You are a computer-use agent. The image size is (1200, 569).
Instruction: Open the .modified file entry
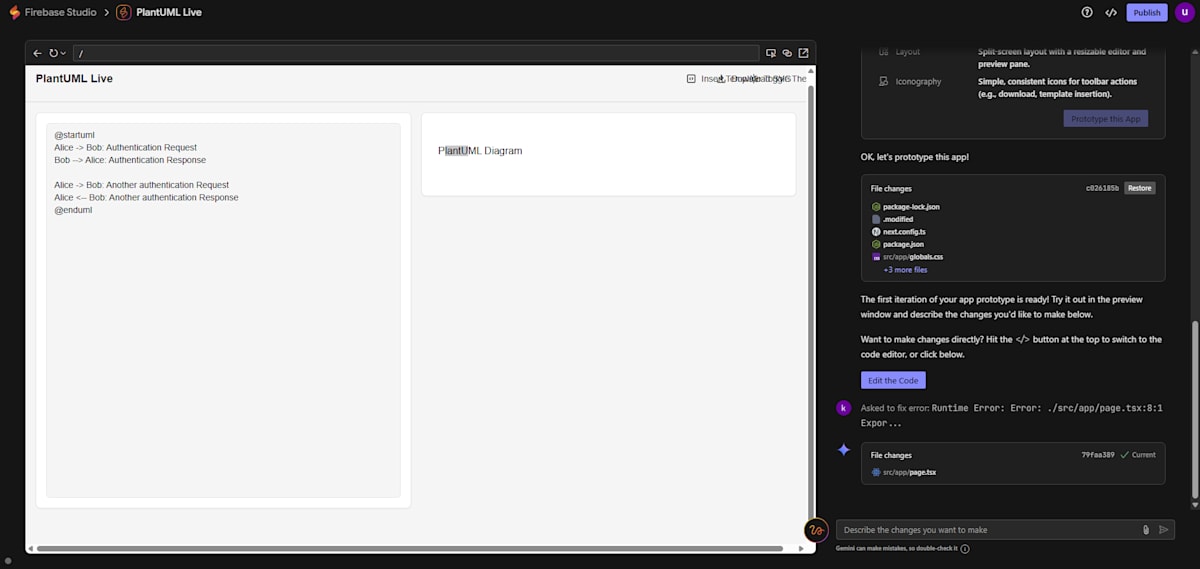coord(891,219)
